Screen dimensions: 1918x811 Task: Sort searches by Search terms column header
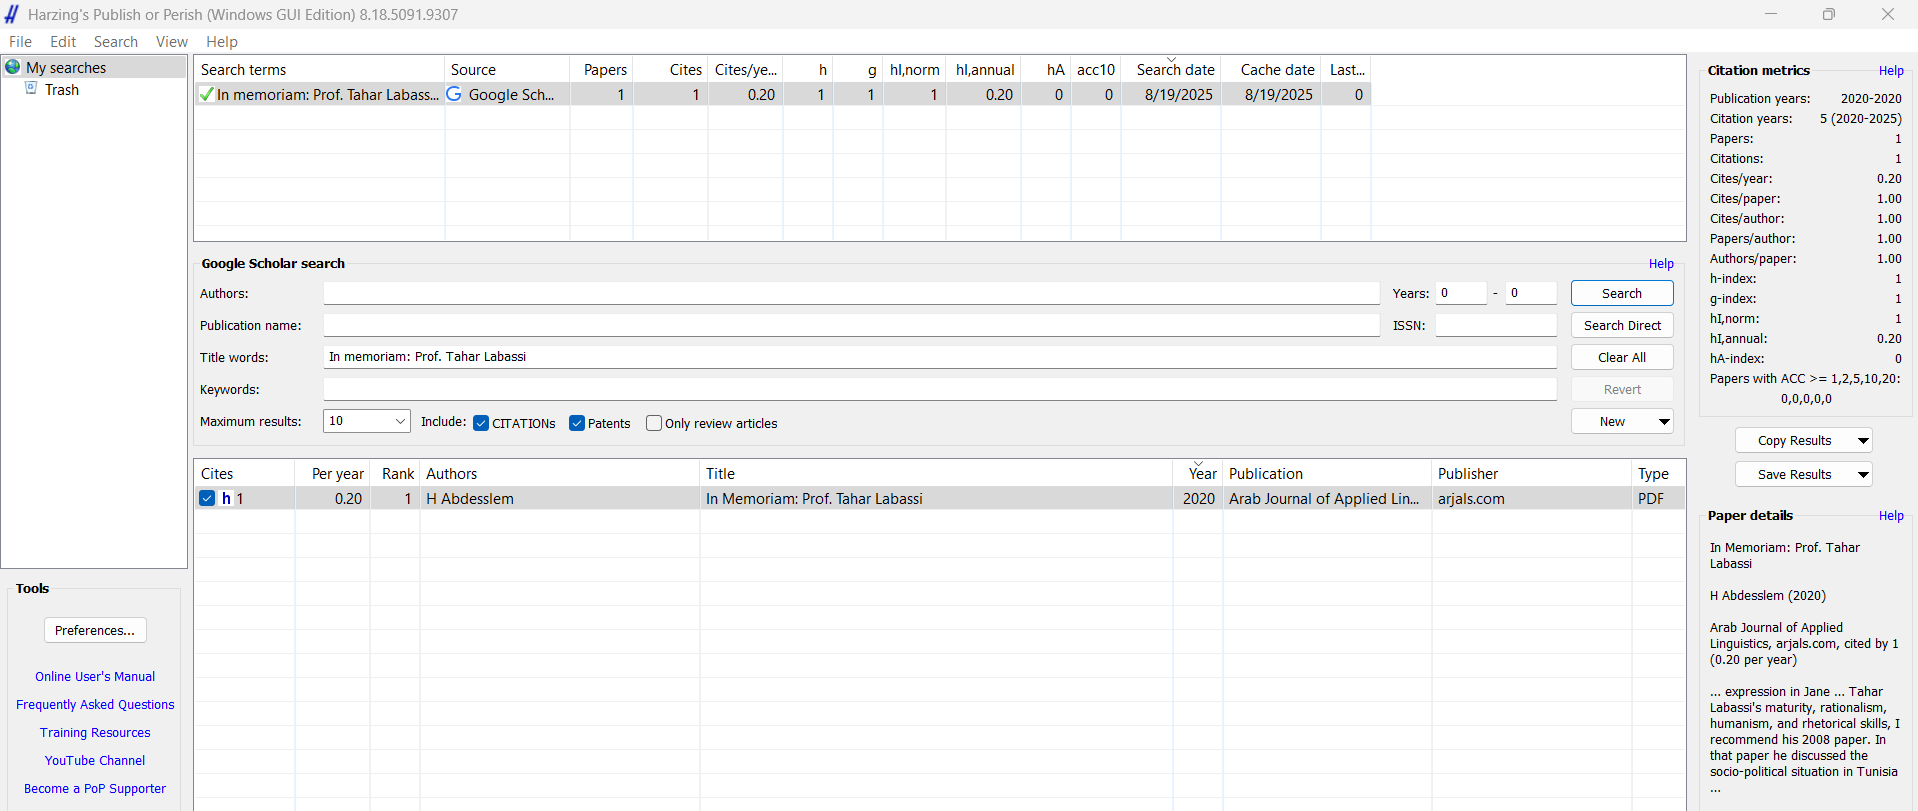[x=319, y=69]
